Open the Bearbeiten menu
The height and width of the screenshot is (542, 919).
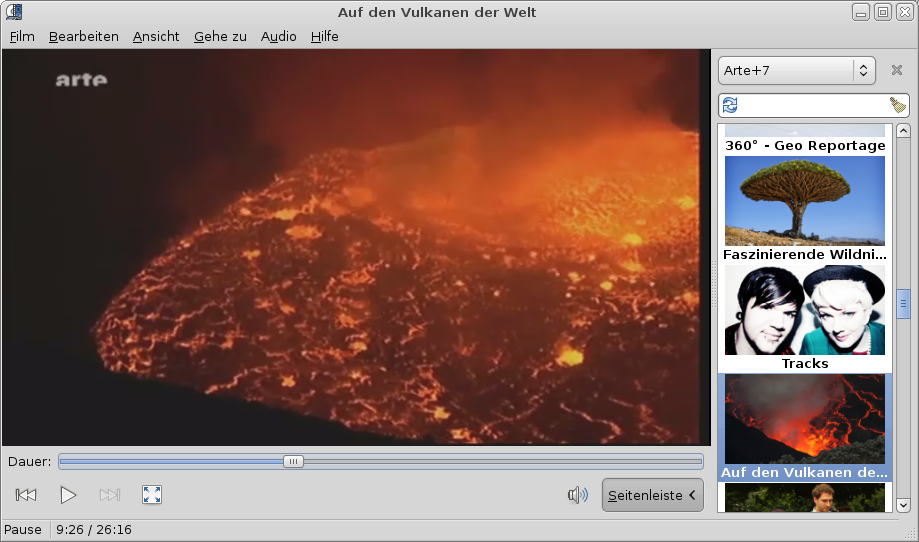pos(84,36)
